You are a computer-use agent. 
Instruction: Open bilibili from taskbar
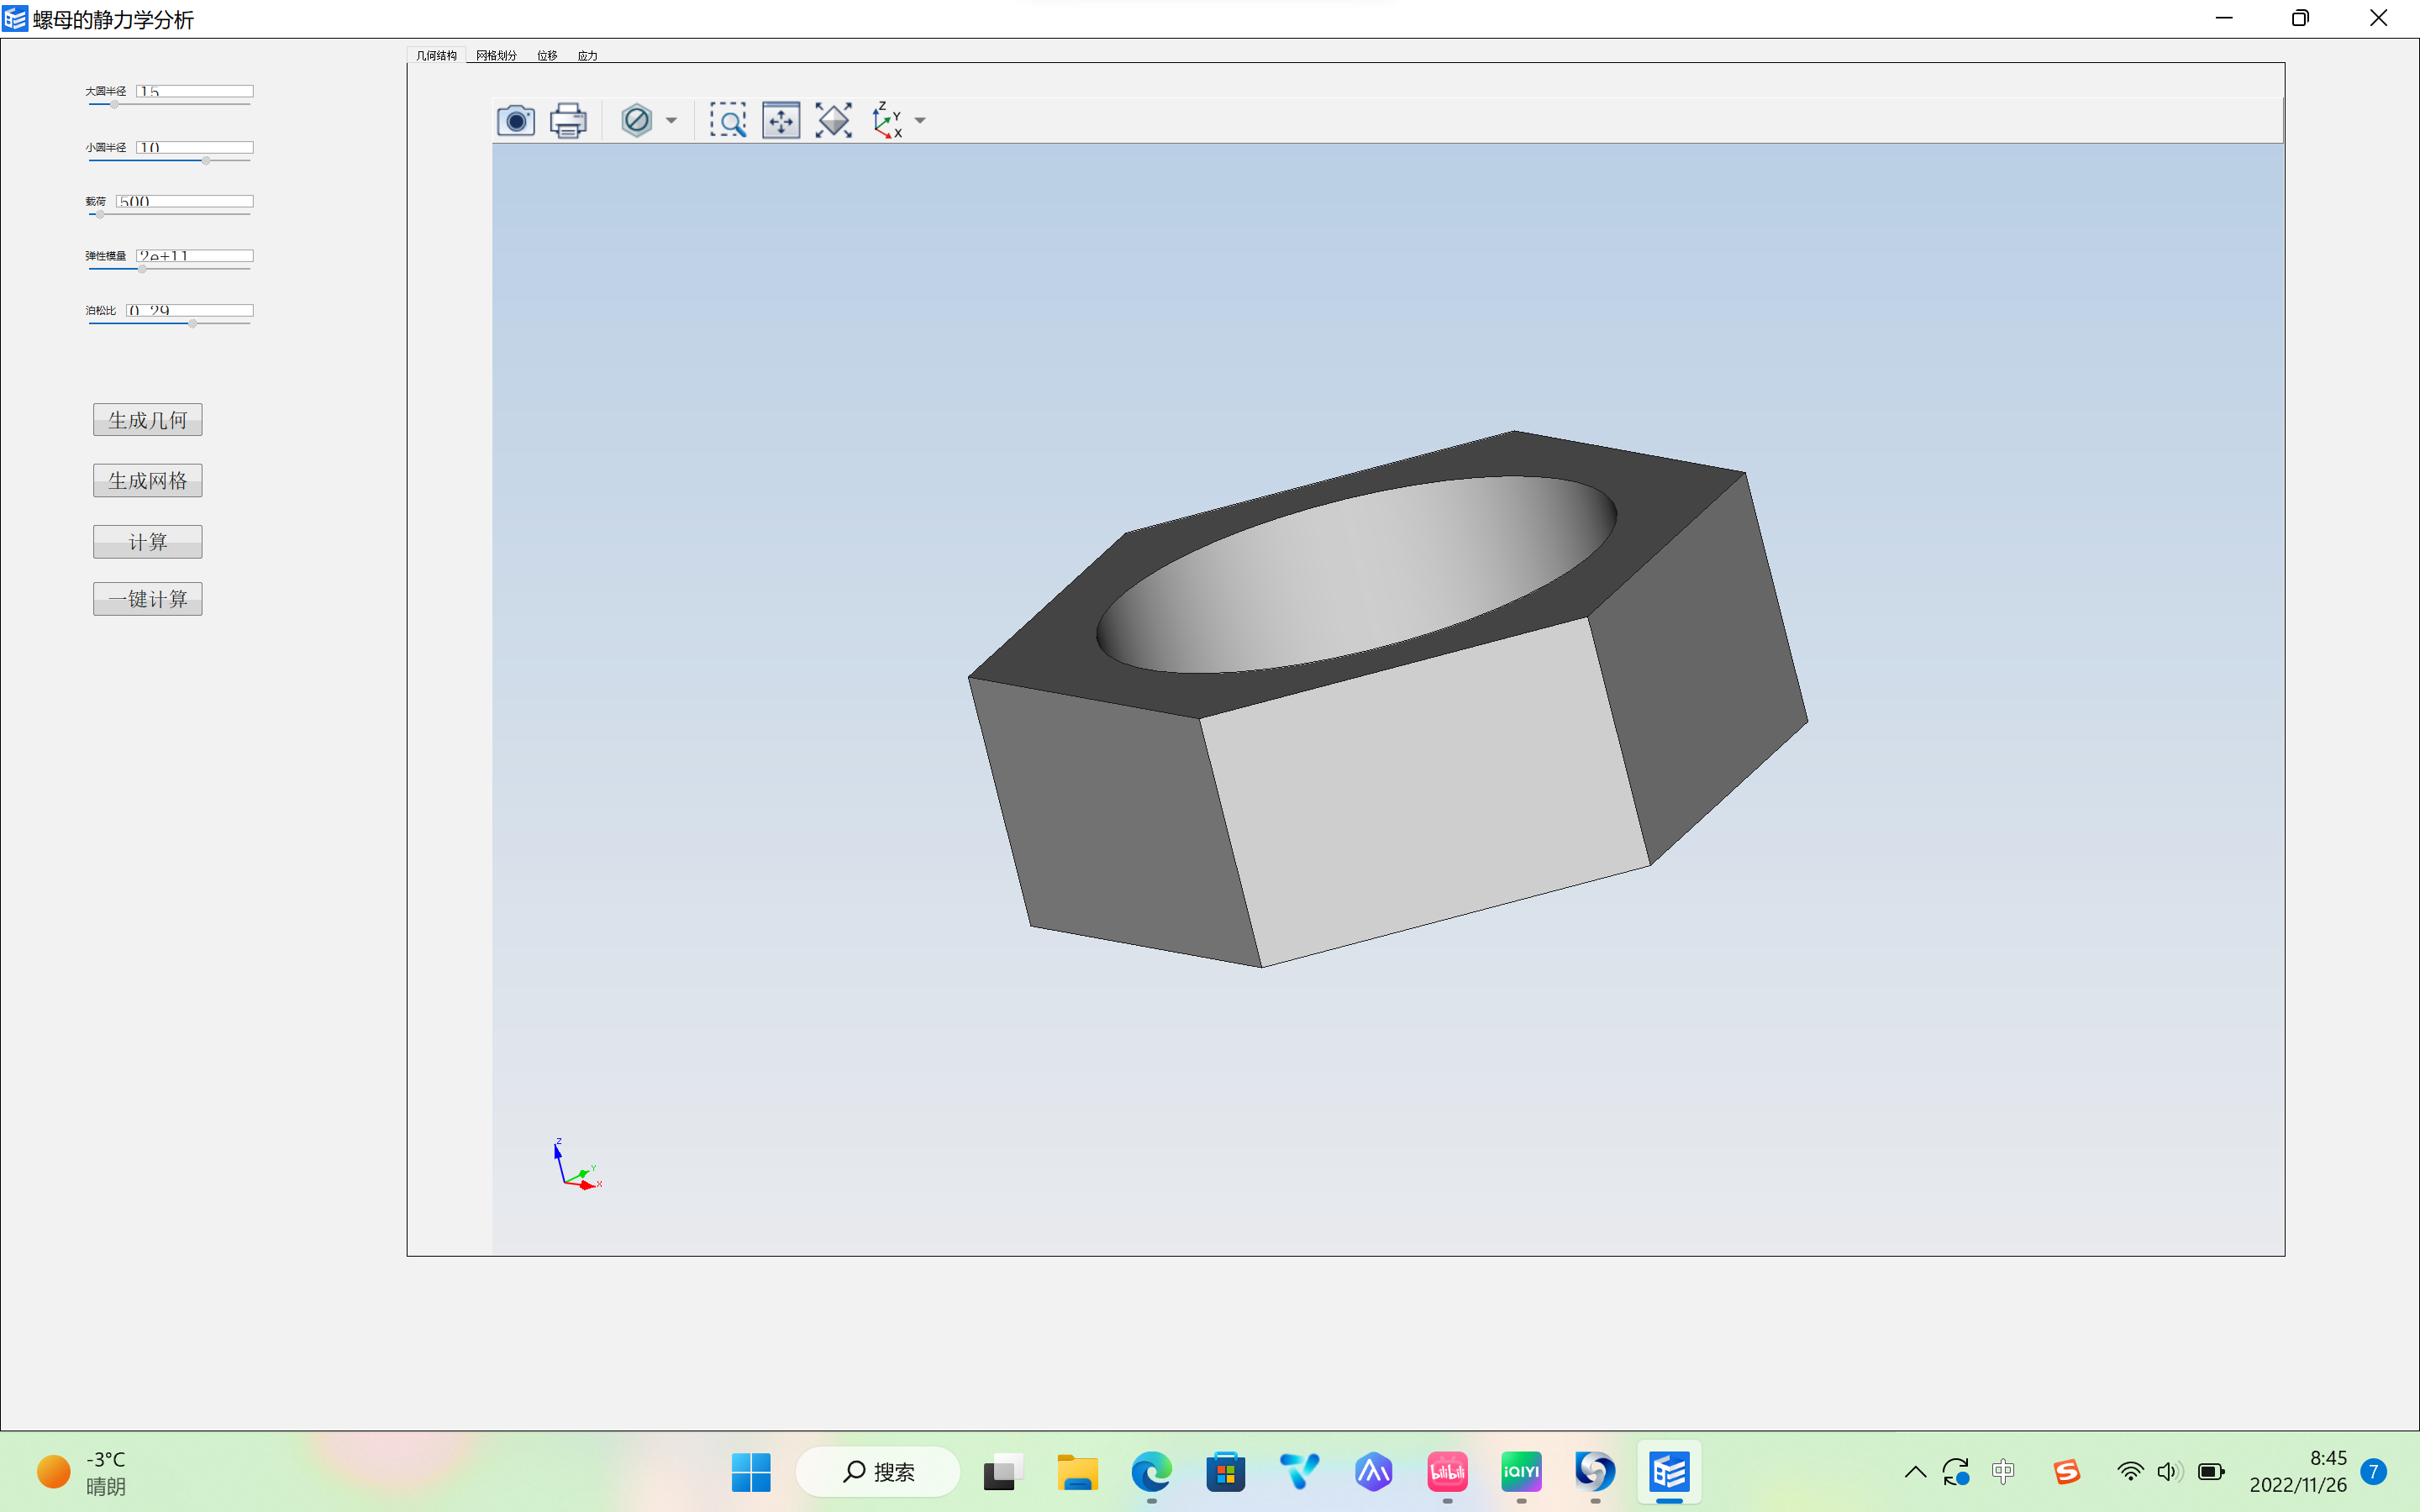1447,1472
